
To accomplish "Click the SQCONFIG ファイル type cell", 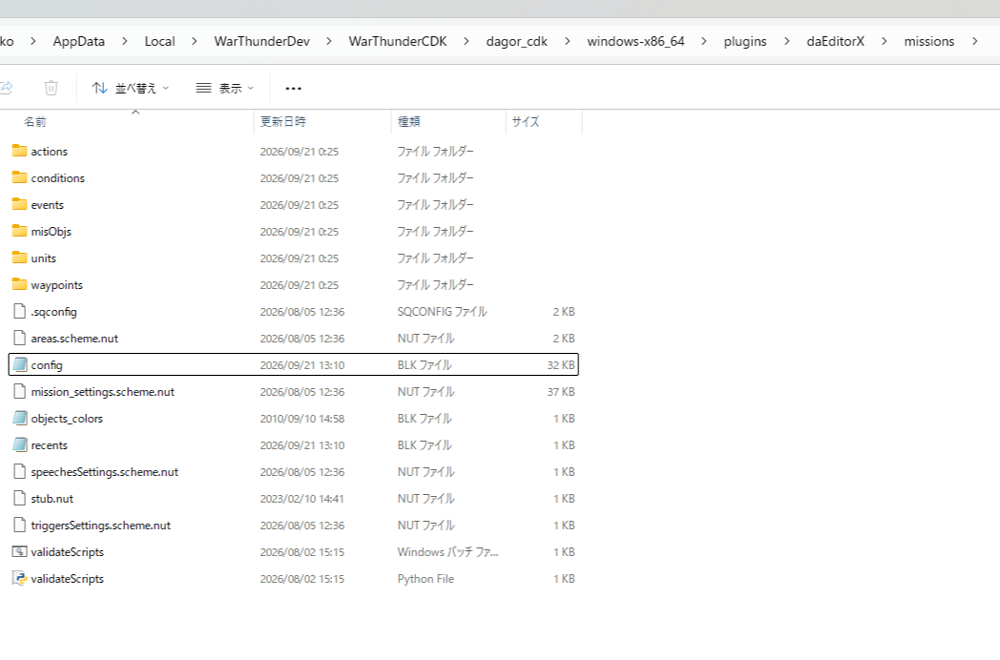I will click(442, 312).
